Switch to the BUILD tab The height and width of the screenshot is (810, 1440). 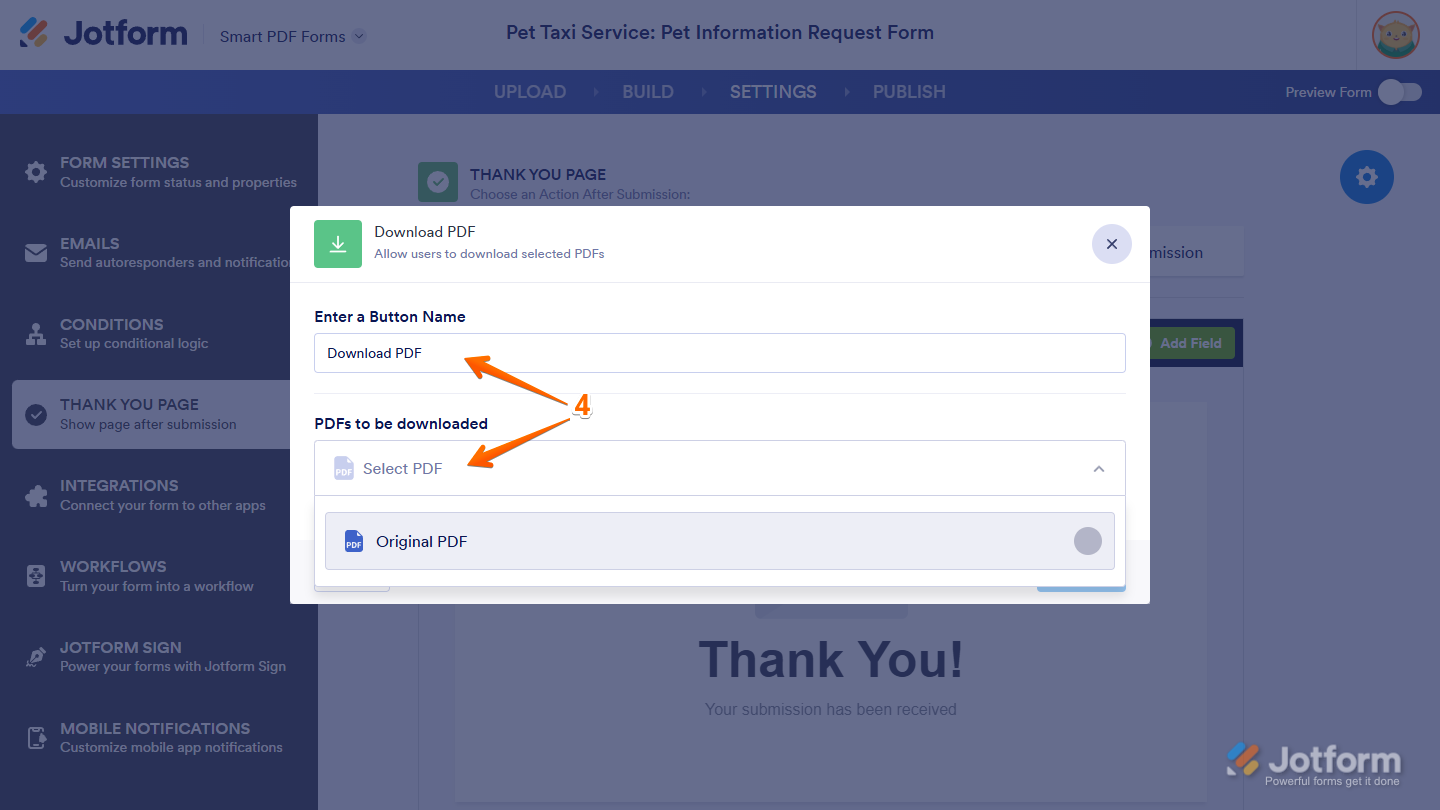[648, 92]
